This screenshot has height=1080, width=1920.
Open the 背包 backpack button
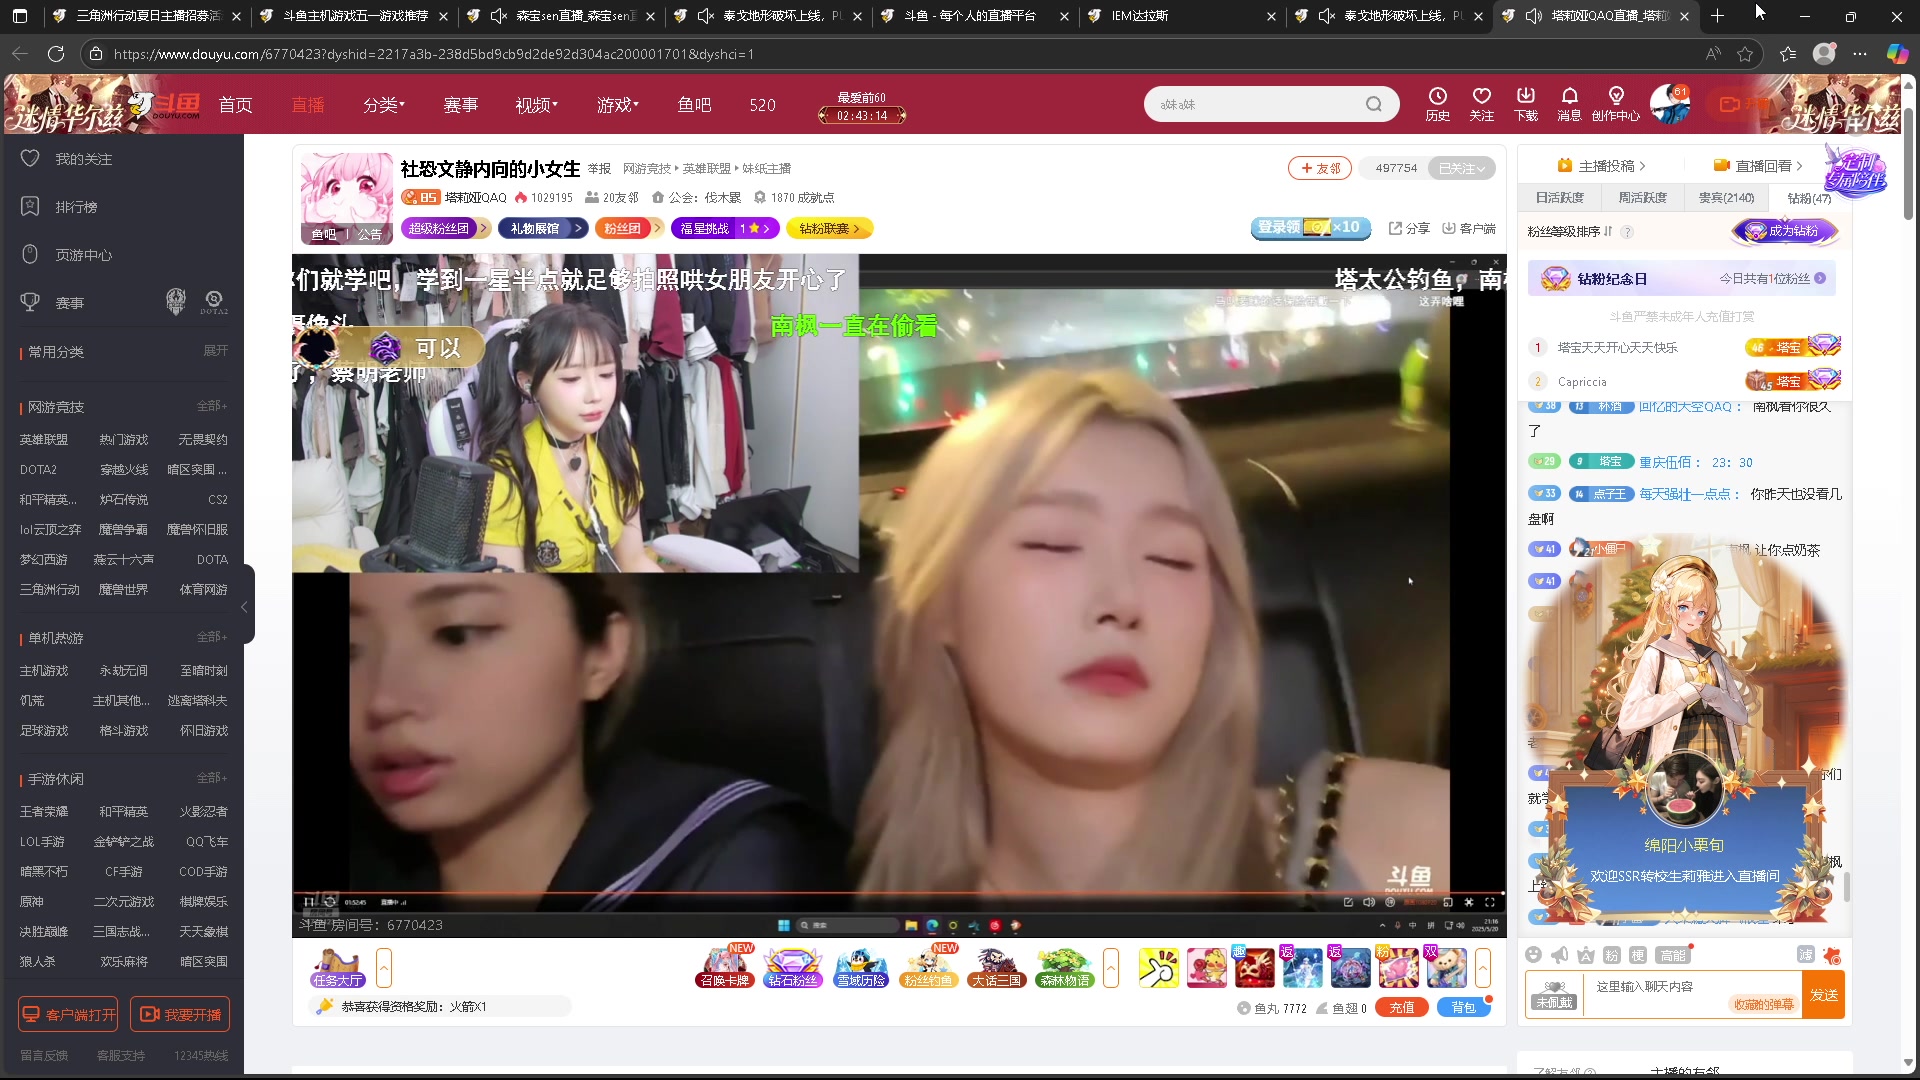tap(1464, 1008)
